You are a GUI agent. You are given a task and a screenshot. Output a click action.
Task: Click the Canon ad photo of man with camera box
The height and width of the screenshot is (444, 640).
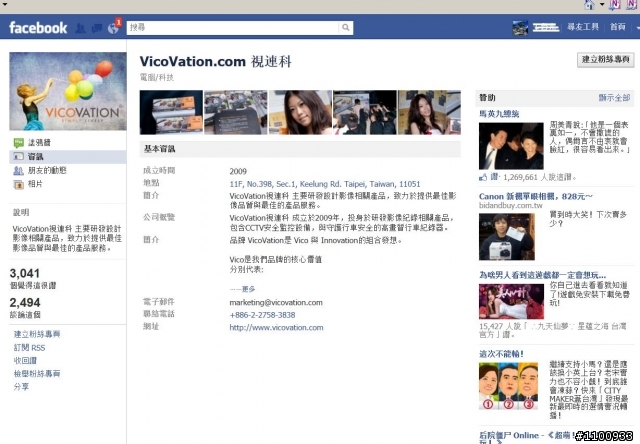pos(507,237)
